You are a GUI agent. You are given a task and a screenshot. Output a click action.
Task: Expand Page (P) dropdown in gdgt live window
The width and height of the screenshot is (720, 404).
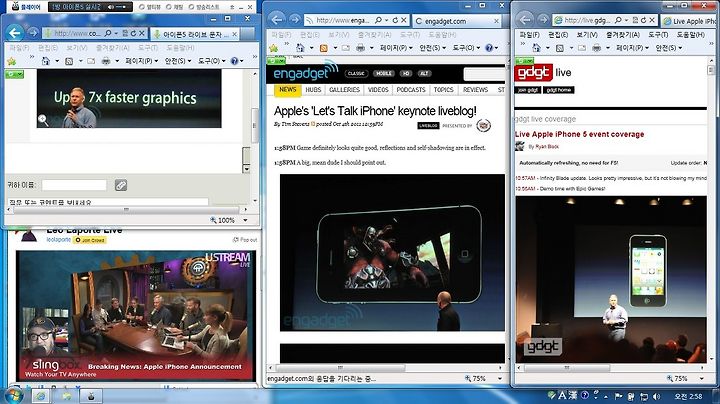(632, 48)
